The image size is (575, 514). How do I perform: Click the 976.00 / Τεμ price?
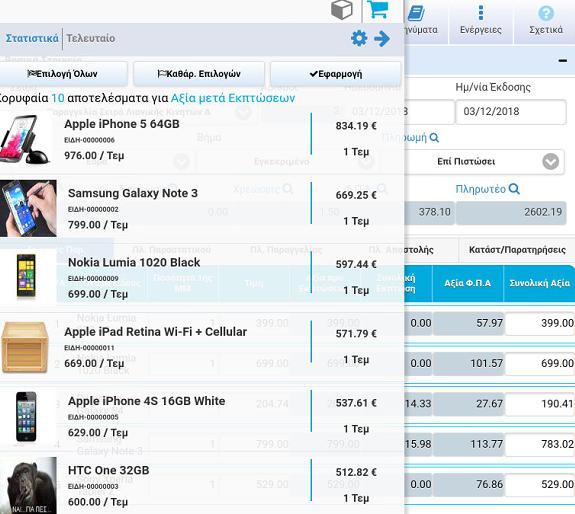94,156
